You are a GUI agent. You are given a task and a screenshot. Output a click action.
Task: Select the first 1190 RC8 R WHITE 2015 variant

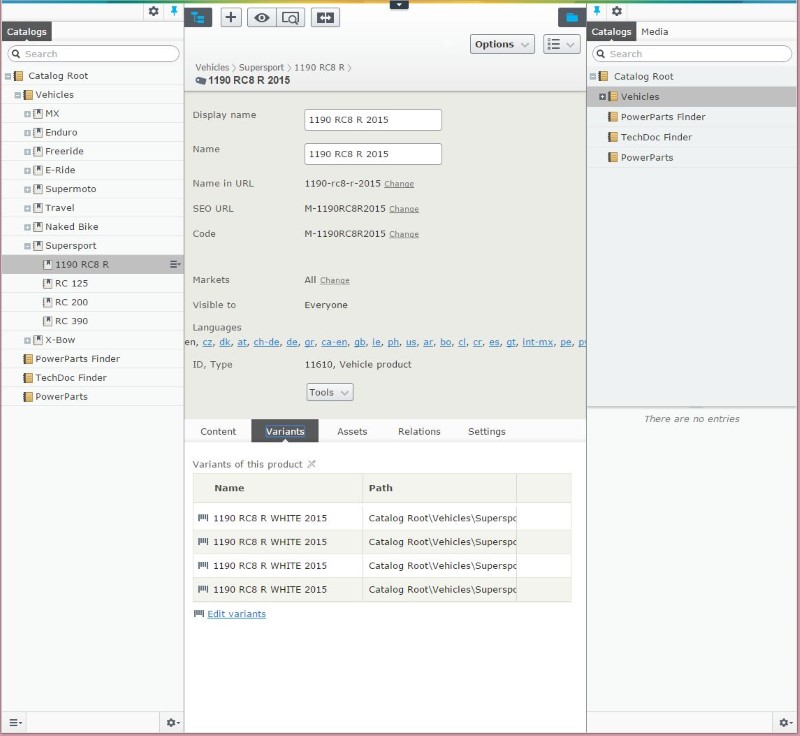point(270,518)
